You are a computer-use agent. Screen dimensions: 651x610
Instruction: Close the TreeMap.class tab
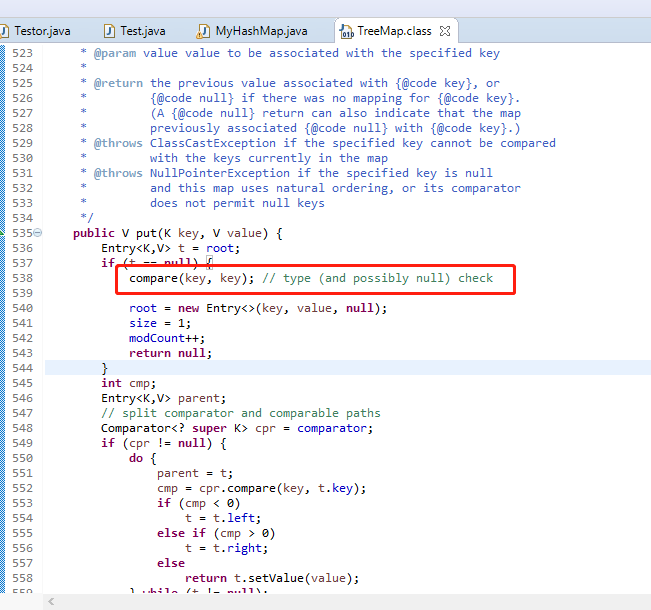pyautogui.click(x=445, y=31)
